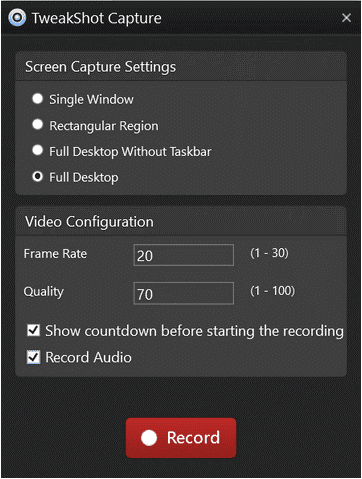Click into the Quality value field
The width and height of the screenshot is (362, 479).
click(x=184, y=293)
